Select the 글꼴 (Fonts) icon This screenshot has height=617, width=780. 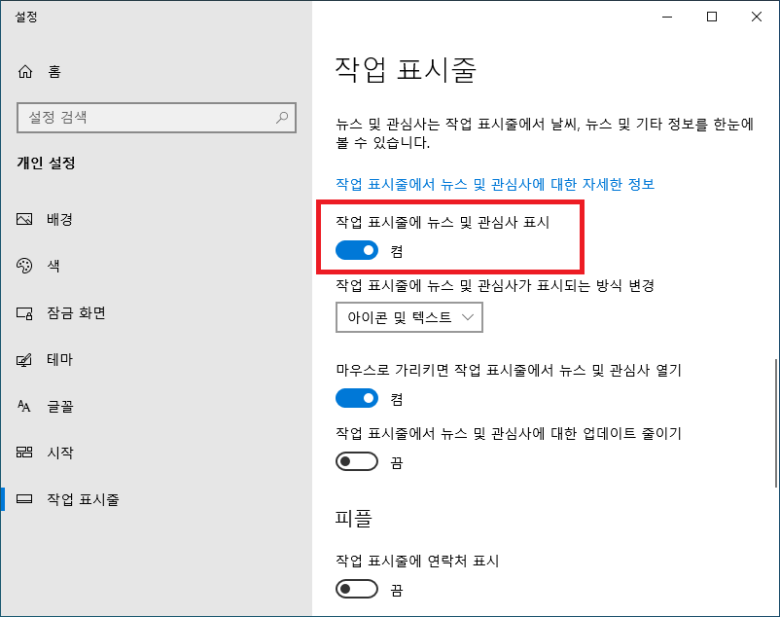pyautogui.click(x=26, y=406)
